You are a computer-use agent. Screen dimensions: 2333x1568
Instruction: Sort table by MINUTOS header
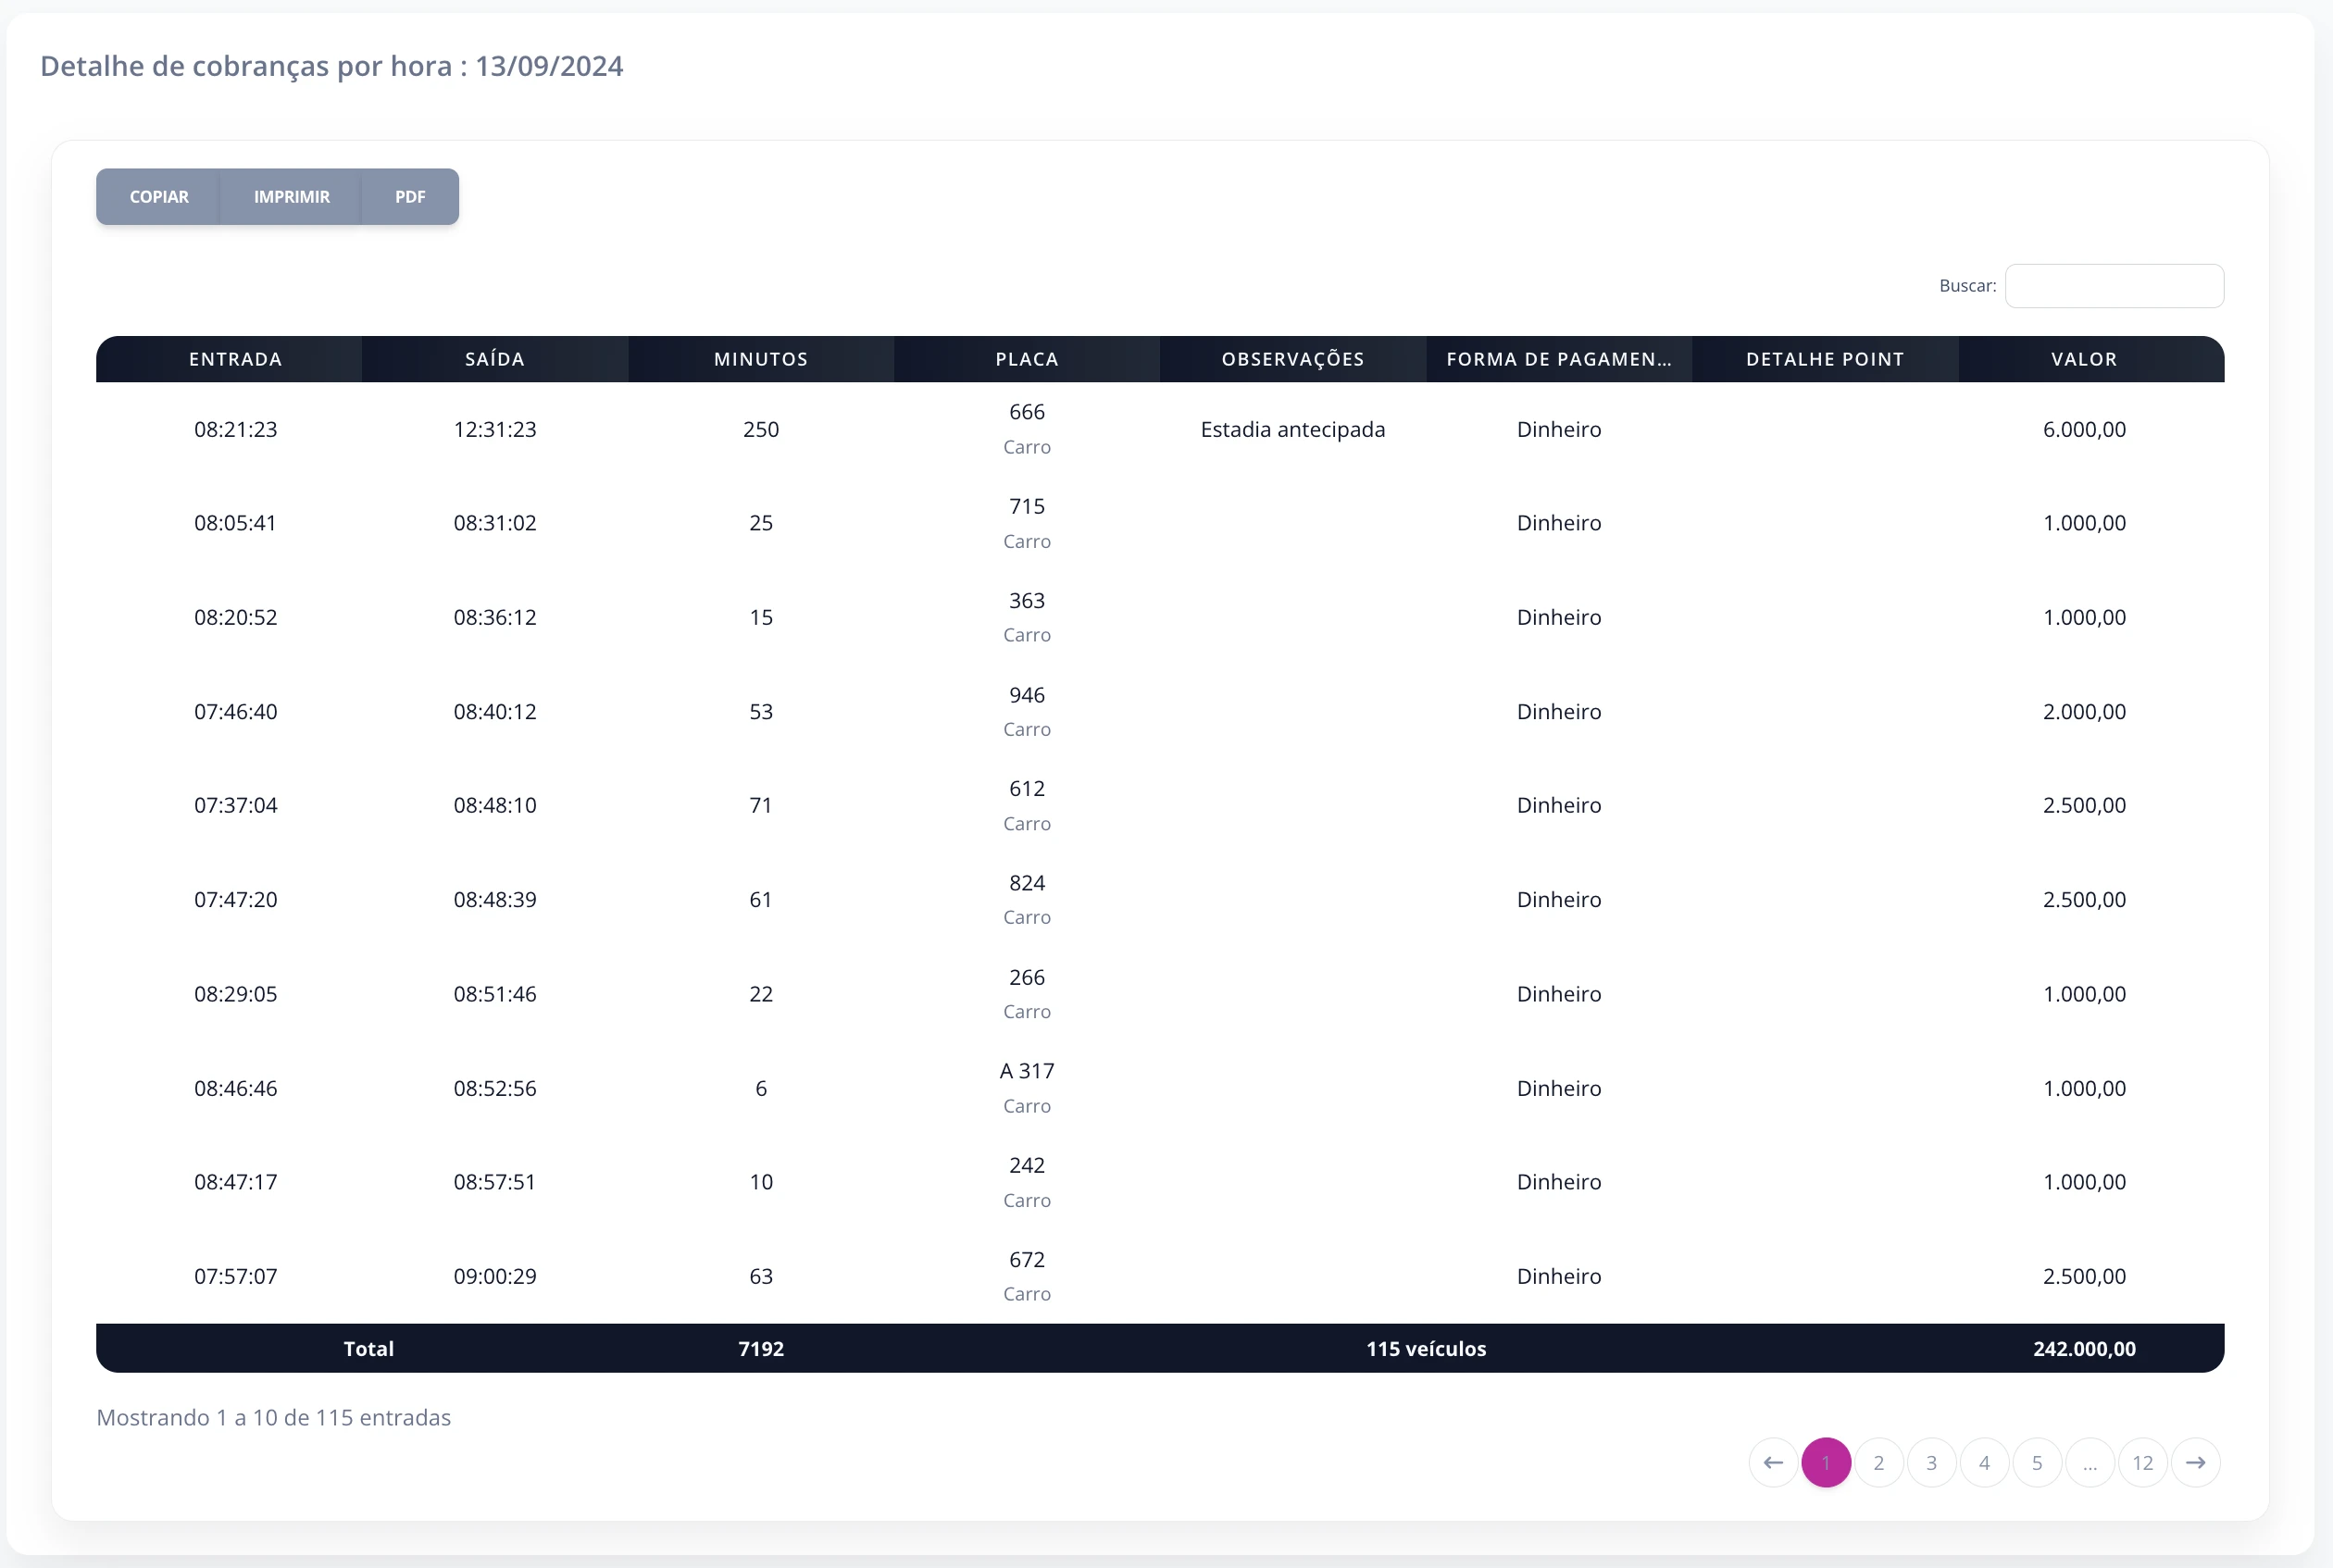point(761,359)
